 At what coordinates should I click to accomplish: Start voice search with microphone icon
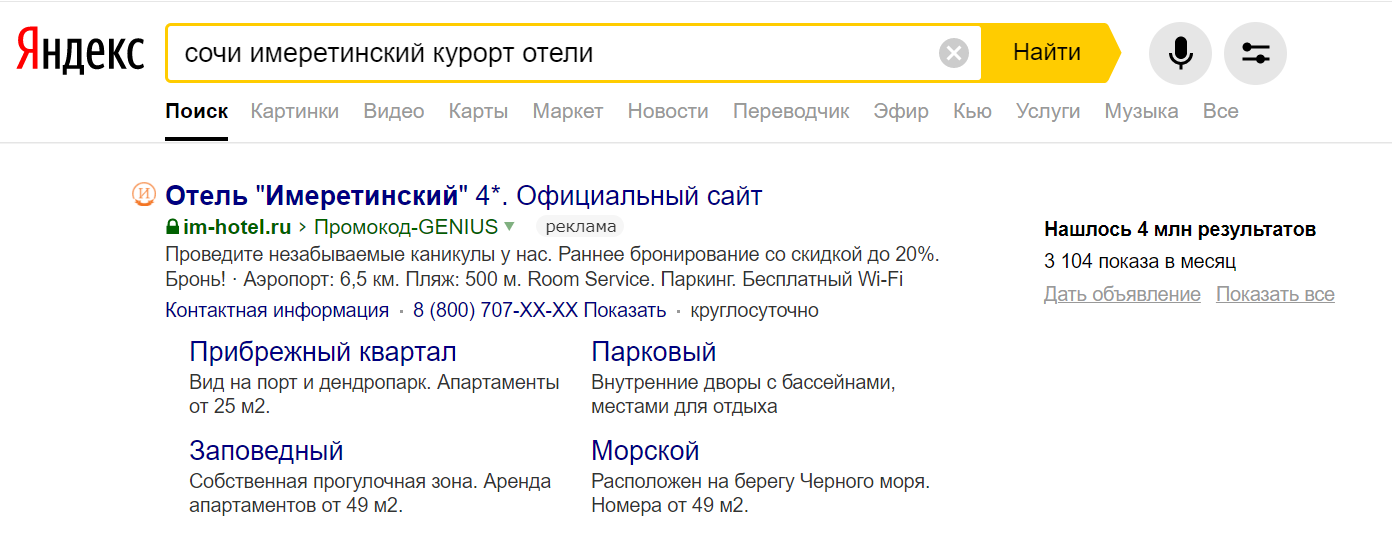[1180, 53]
